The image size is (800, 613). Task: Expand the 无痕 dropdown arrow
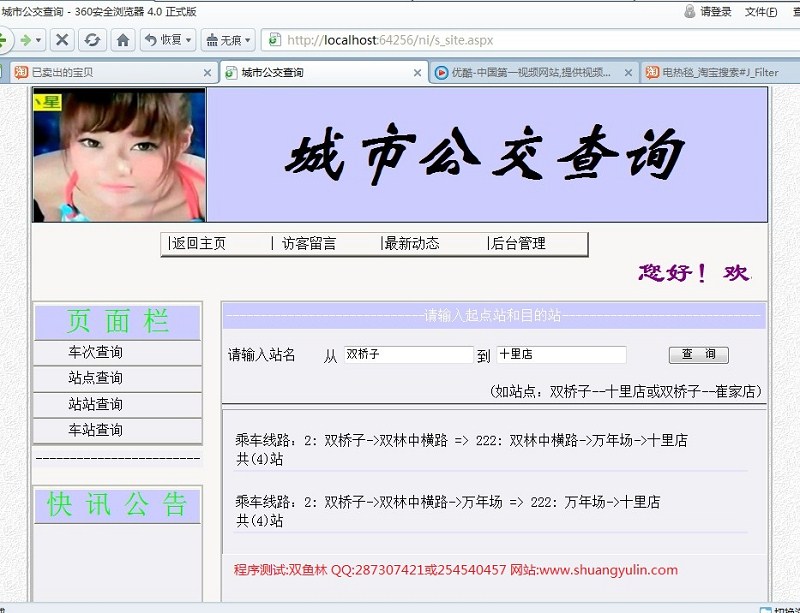tap(248, 40)
